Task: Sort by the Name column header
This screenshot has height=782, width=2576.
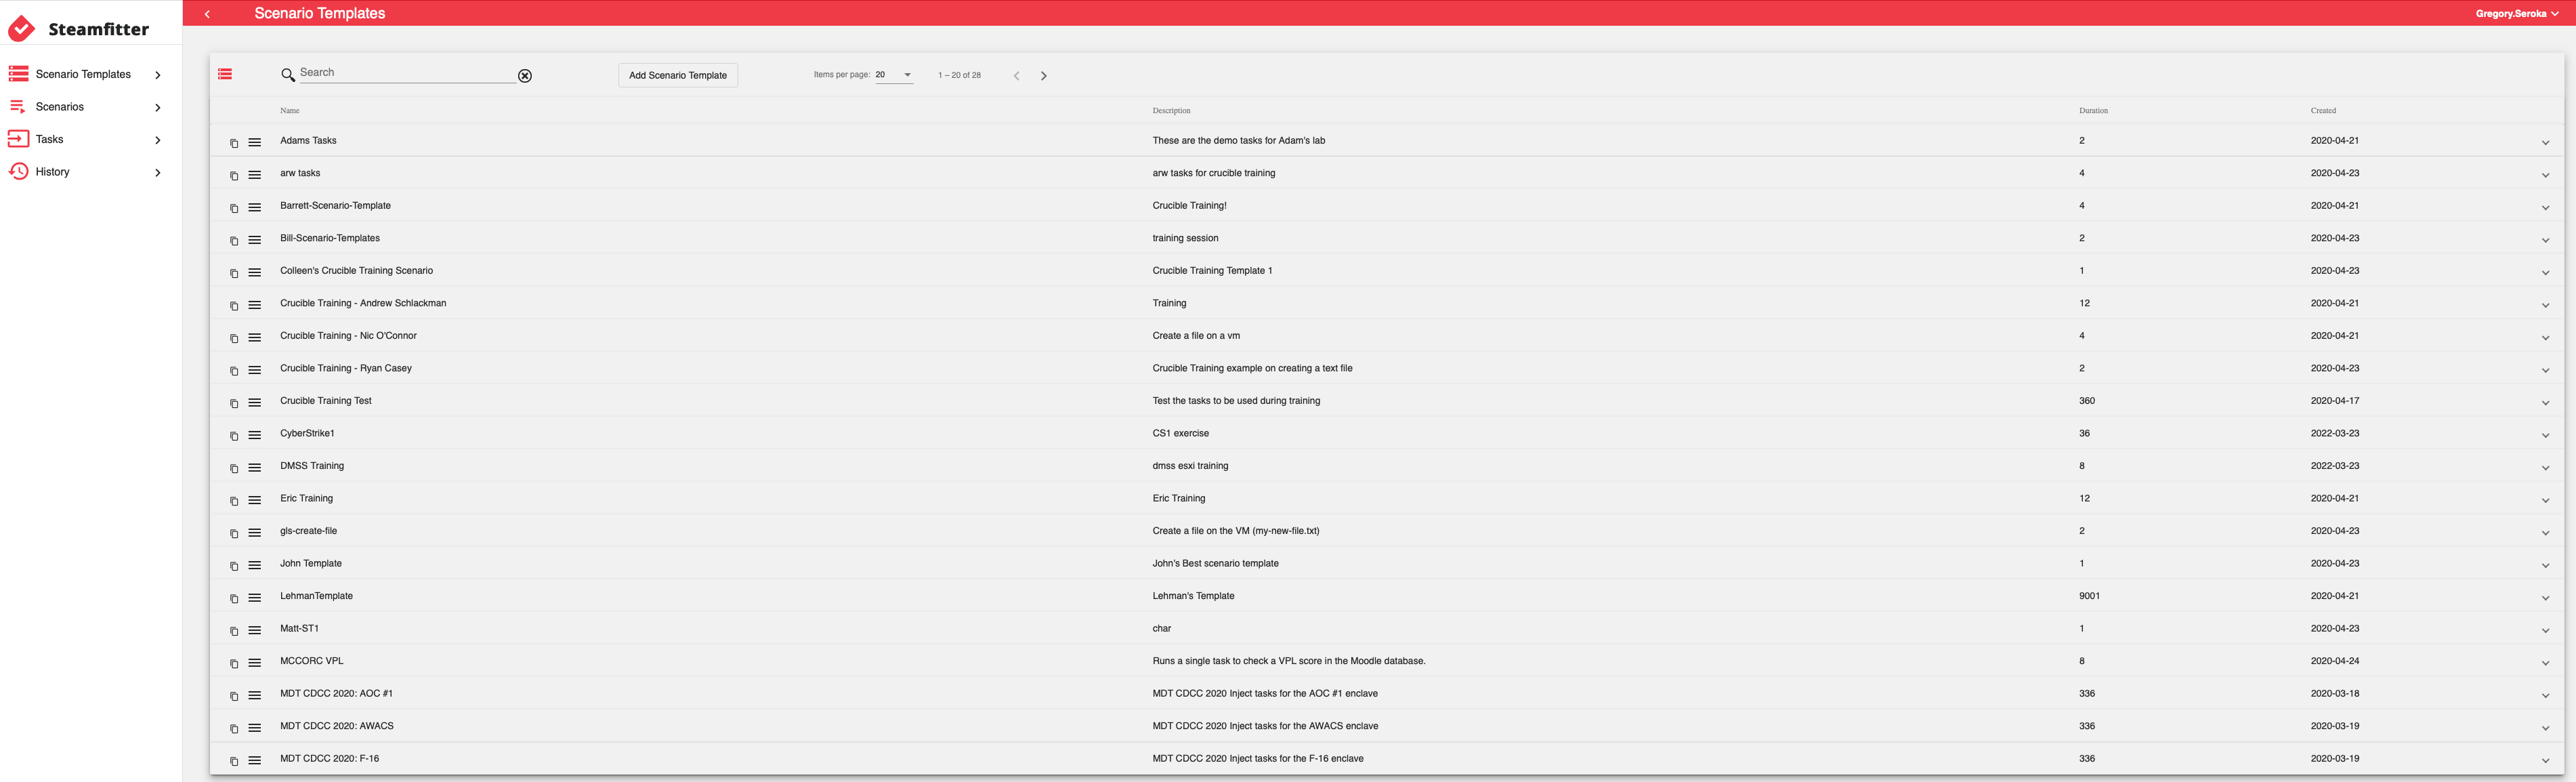Action: (290, 111)
